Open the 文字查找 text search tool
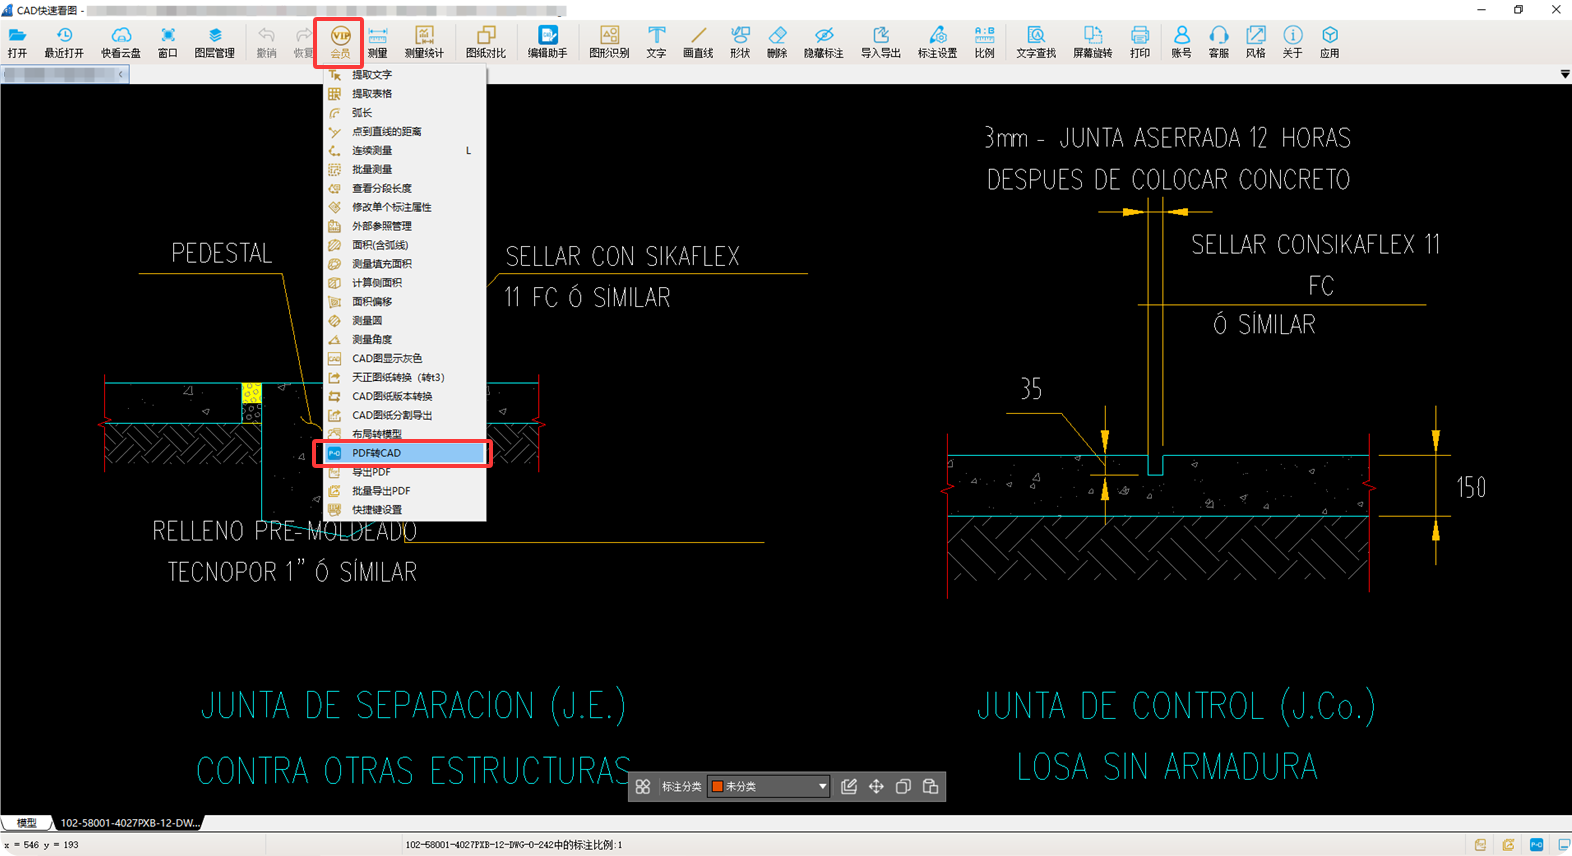This screenshot has height=856, width=1572. [1035, 42]
